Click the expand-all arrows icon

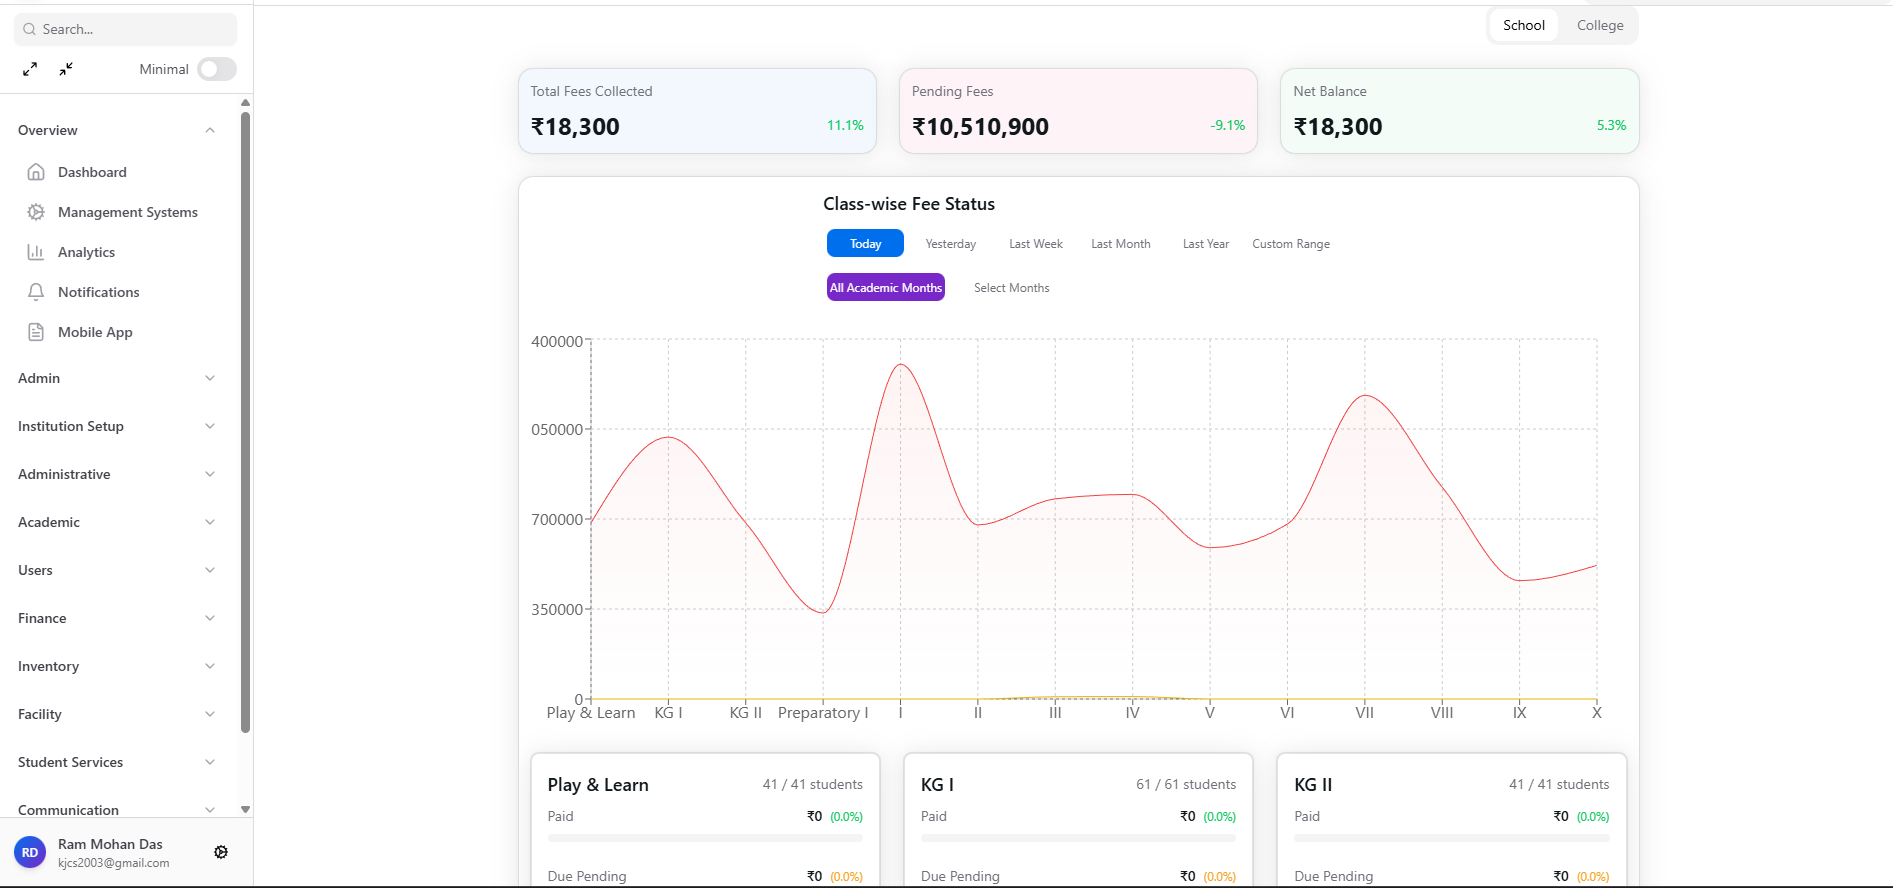(30, 69)
